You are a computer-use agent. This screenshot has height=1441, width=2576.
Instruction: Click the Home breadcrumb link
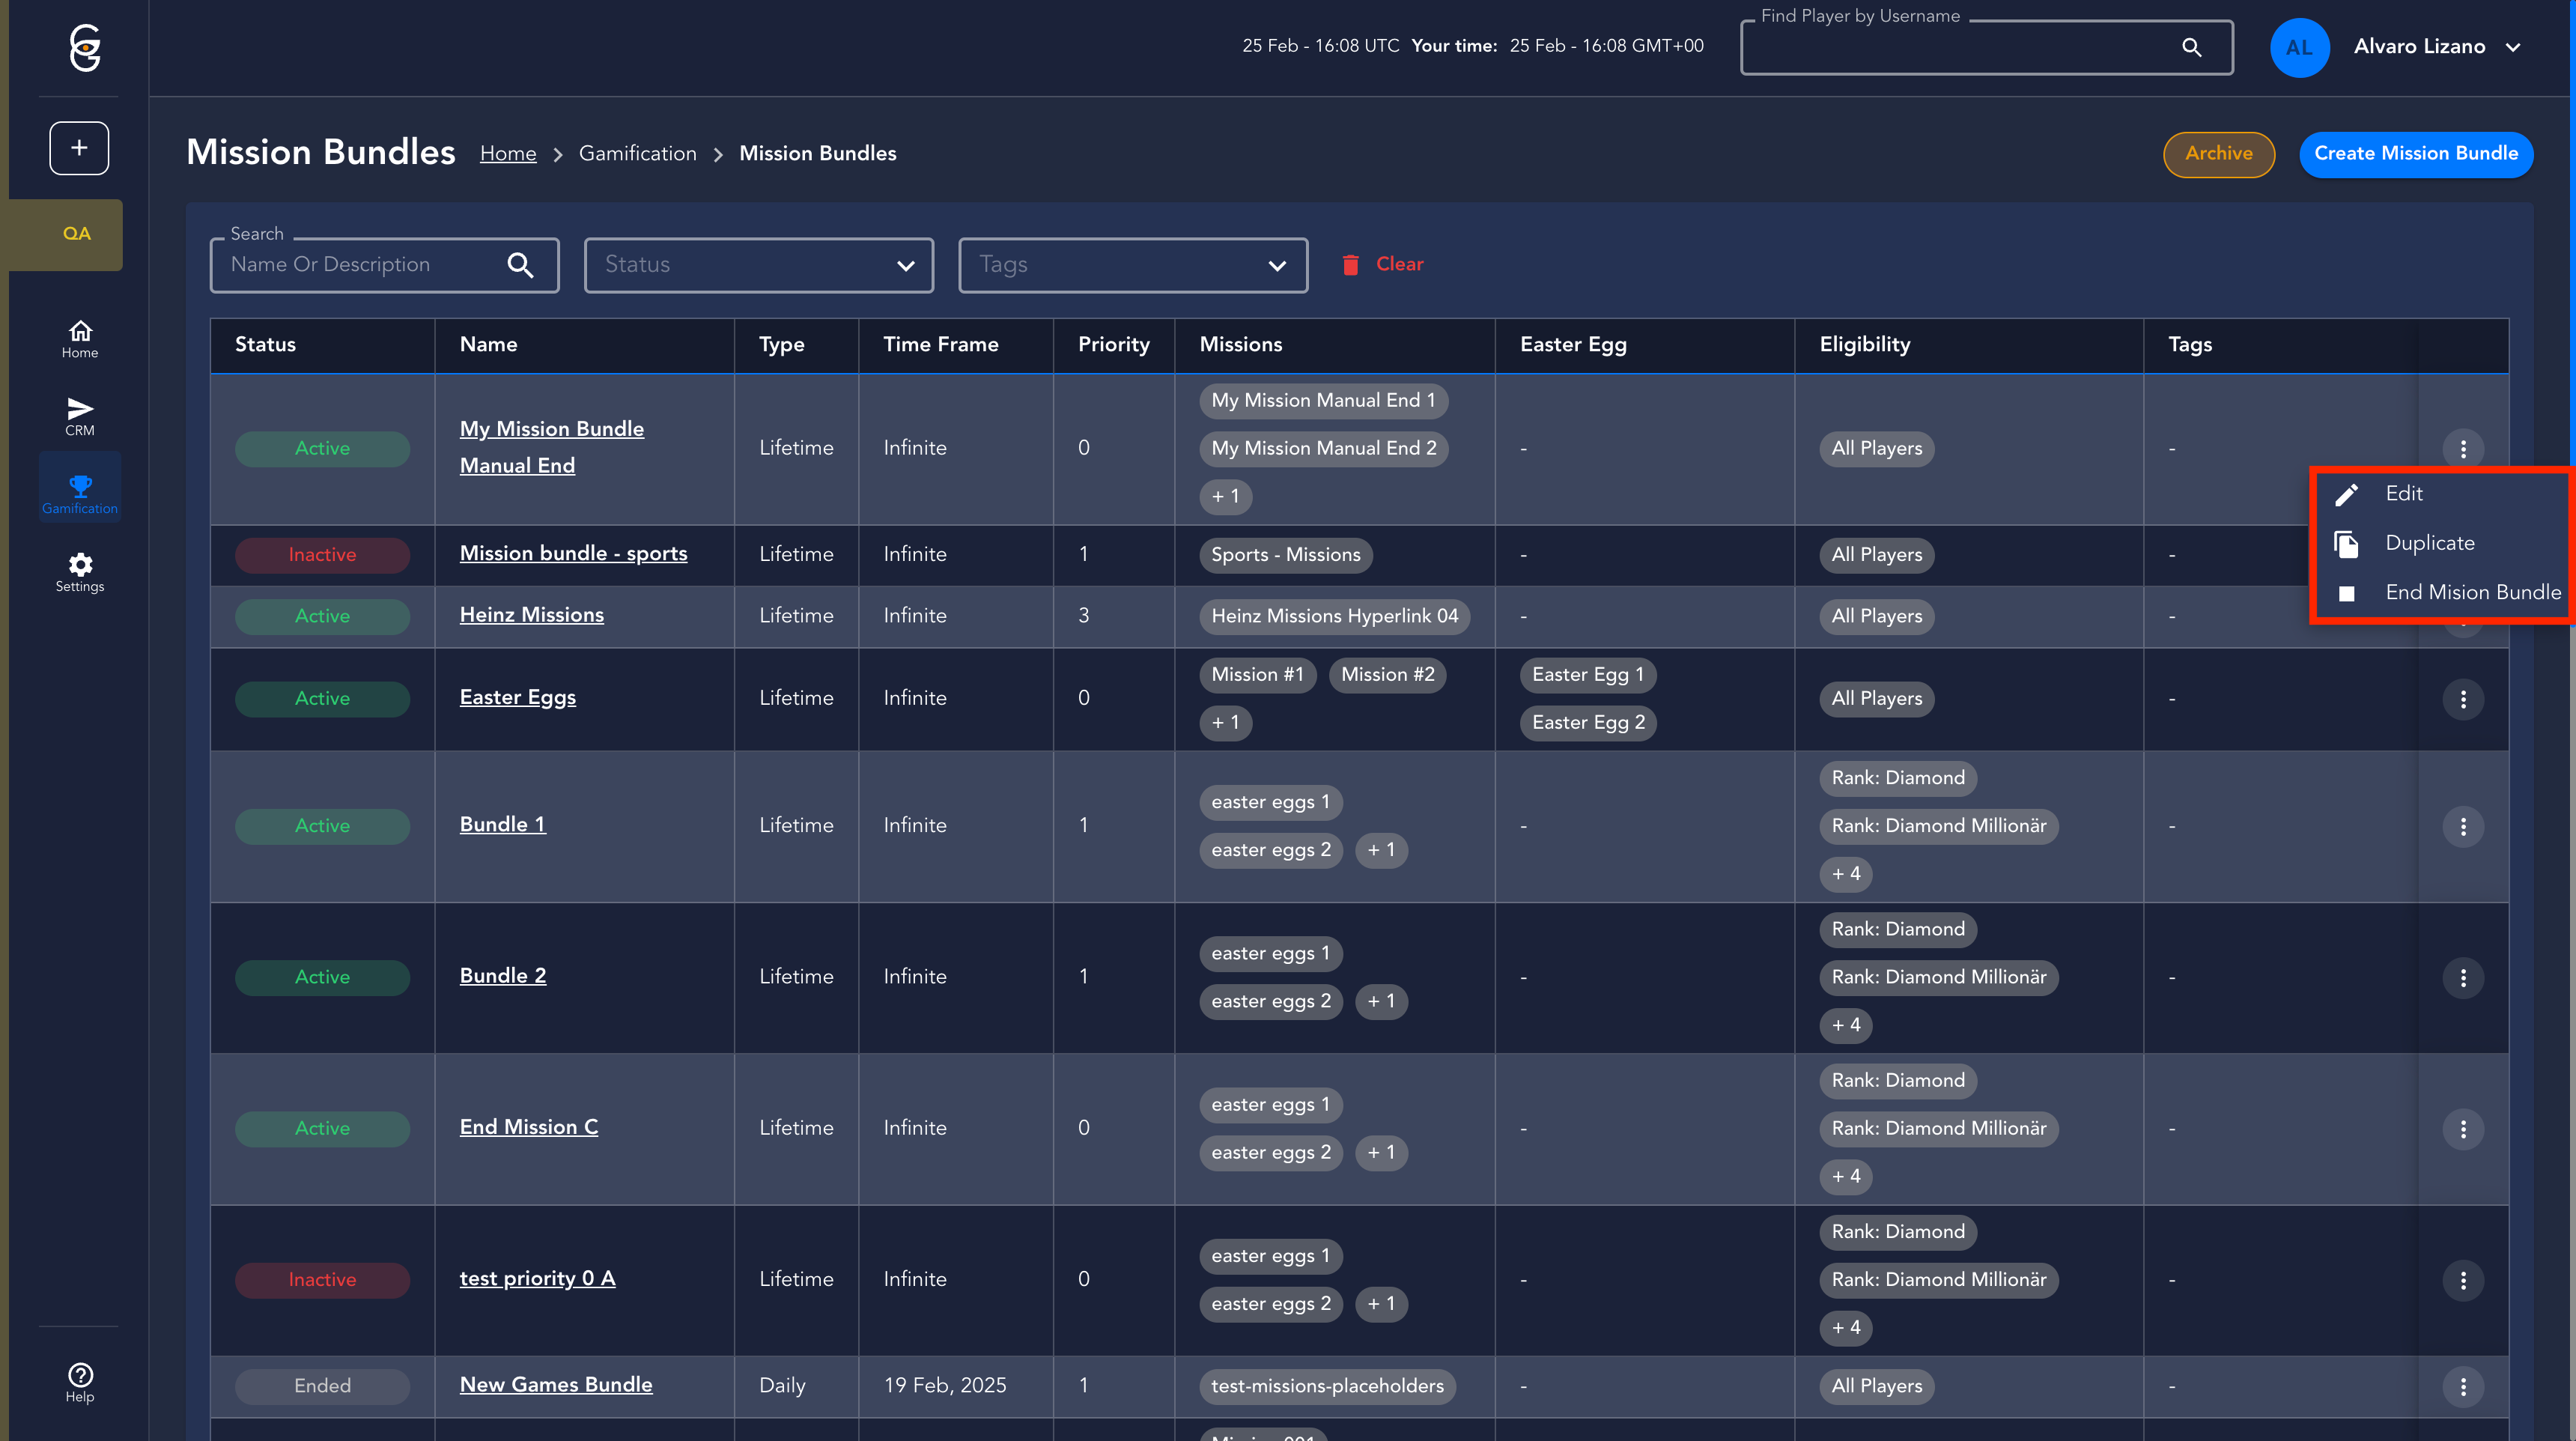508,154
